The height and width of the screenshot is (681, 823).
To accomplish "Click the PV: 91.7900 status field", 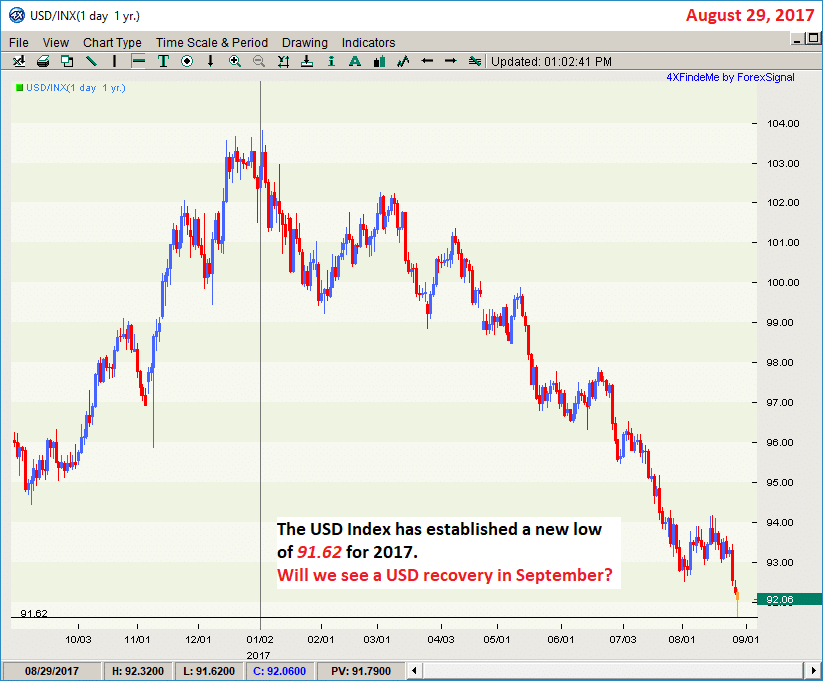I will (361, 671).
